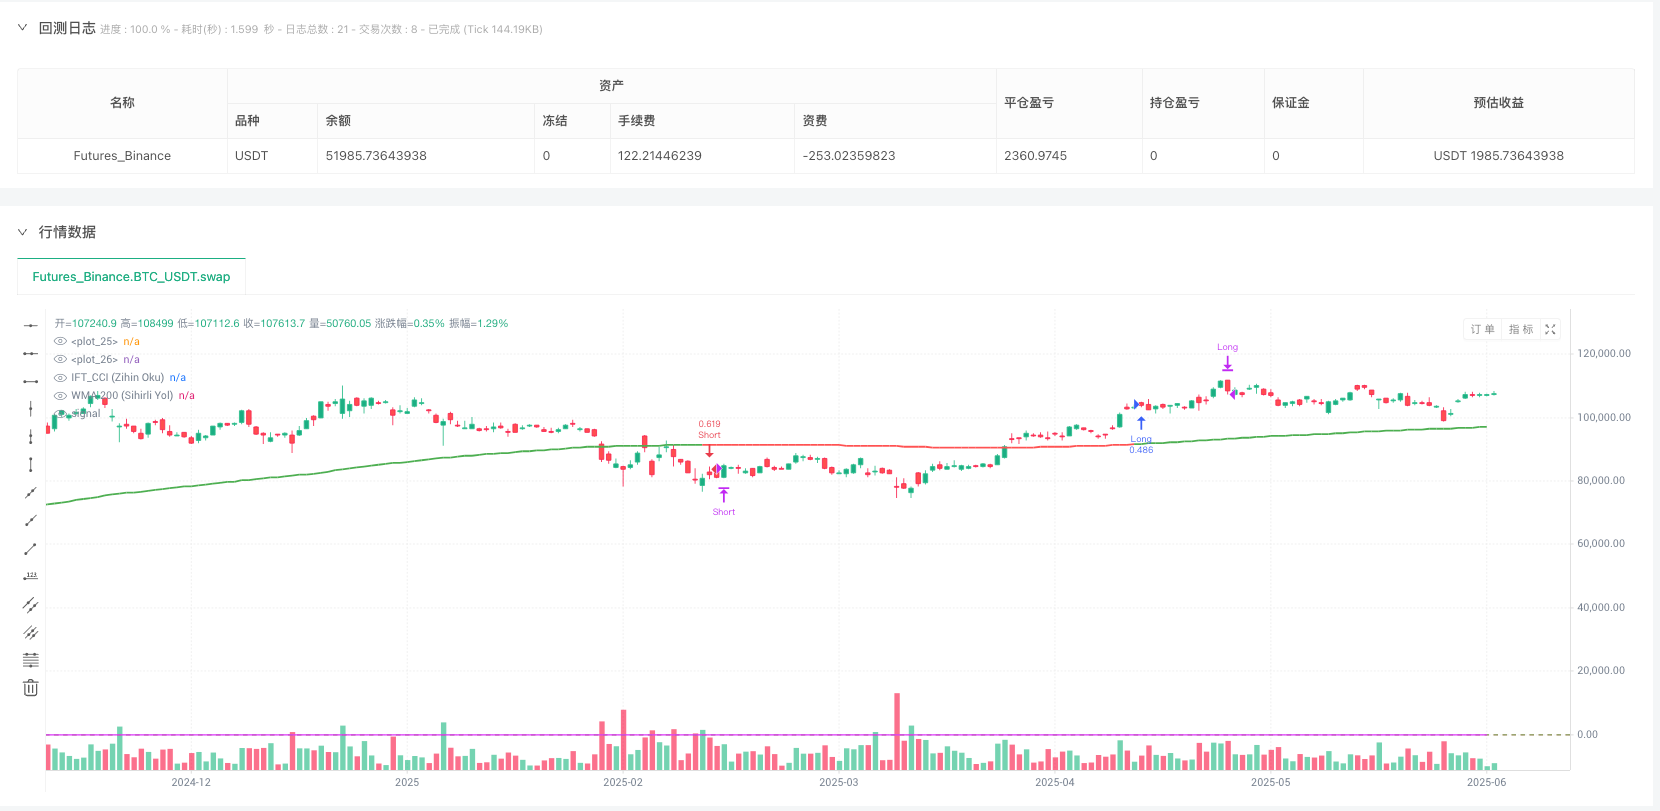Screen dimensions: 1660x811
Task: Select the Fibonacci retracement lines tool
Action: click(x=31, y=660)
